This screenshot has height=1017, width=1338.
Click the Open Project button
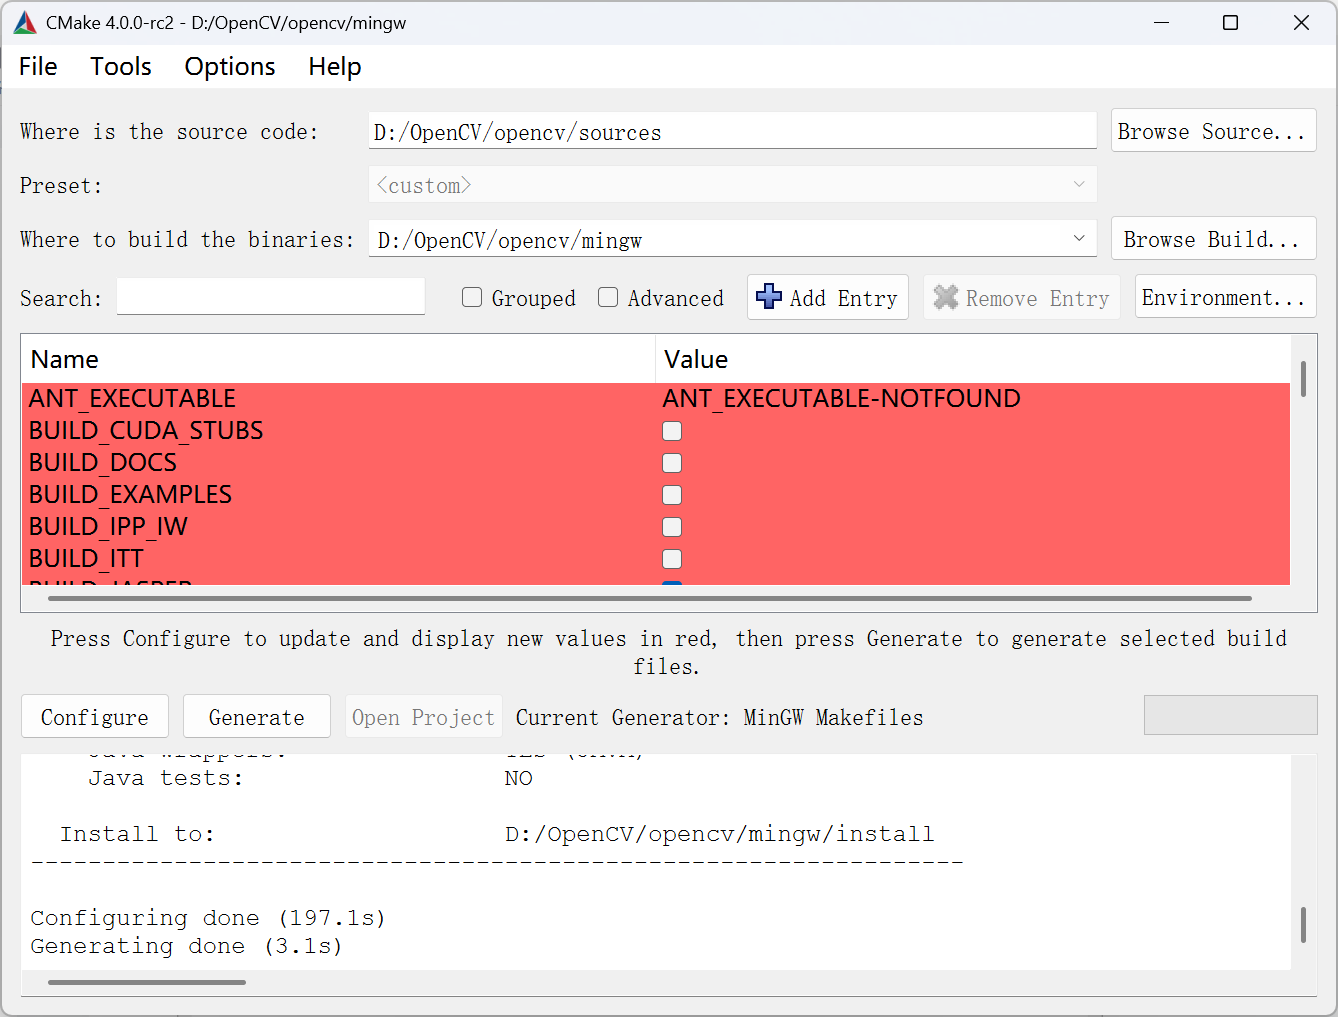point(424,717)
